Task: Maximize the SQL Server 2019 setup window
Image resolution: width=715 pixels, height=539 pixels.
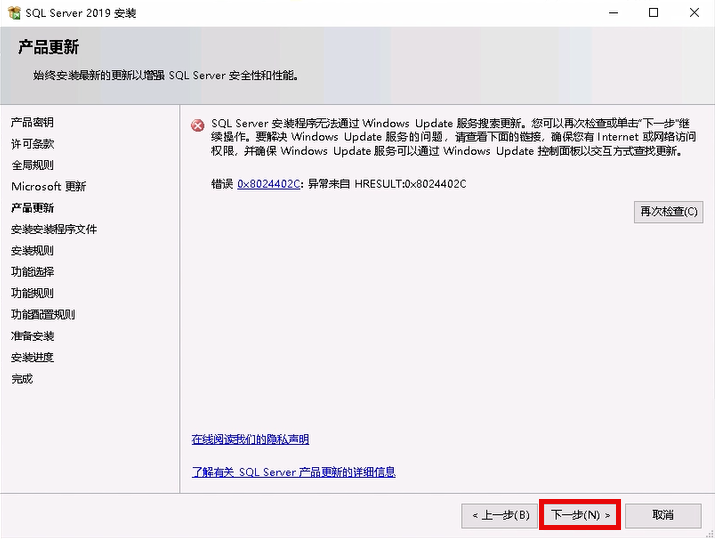Action: click(x=653, y=13)
